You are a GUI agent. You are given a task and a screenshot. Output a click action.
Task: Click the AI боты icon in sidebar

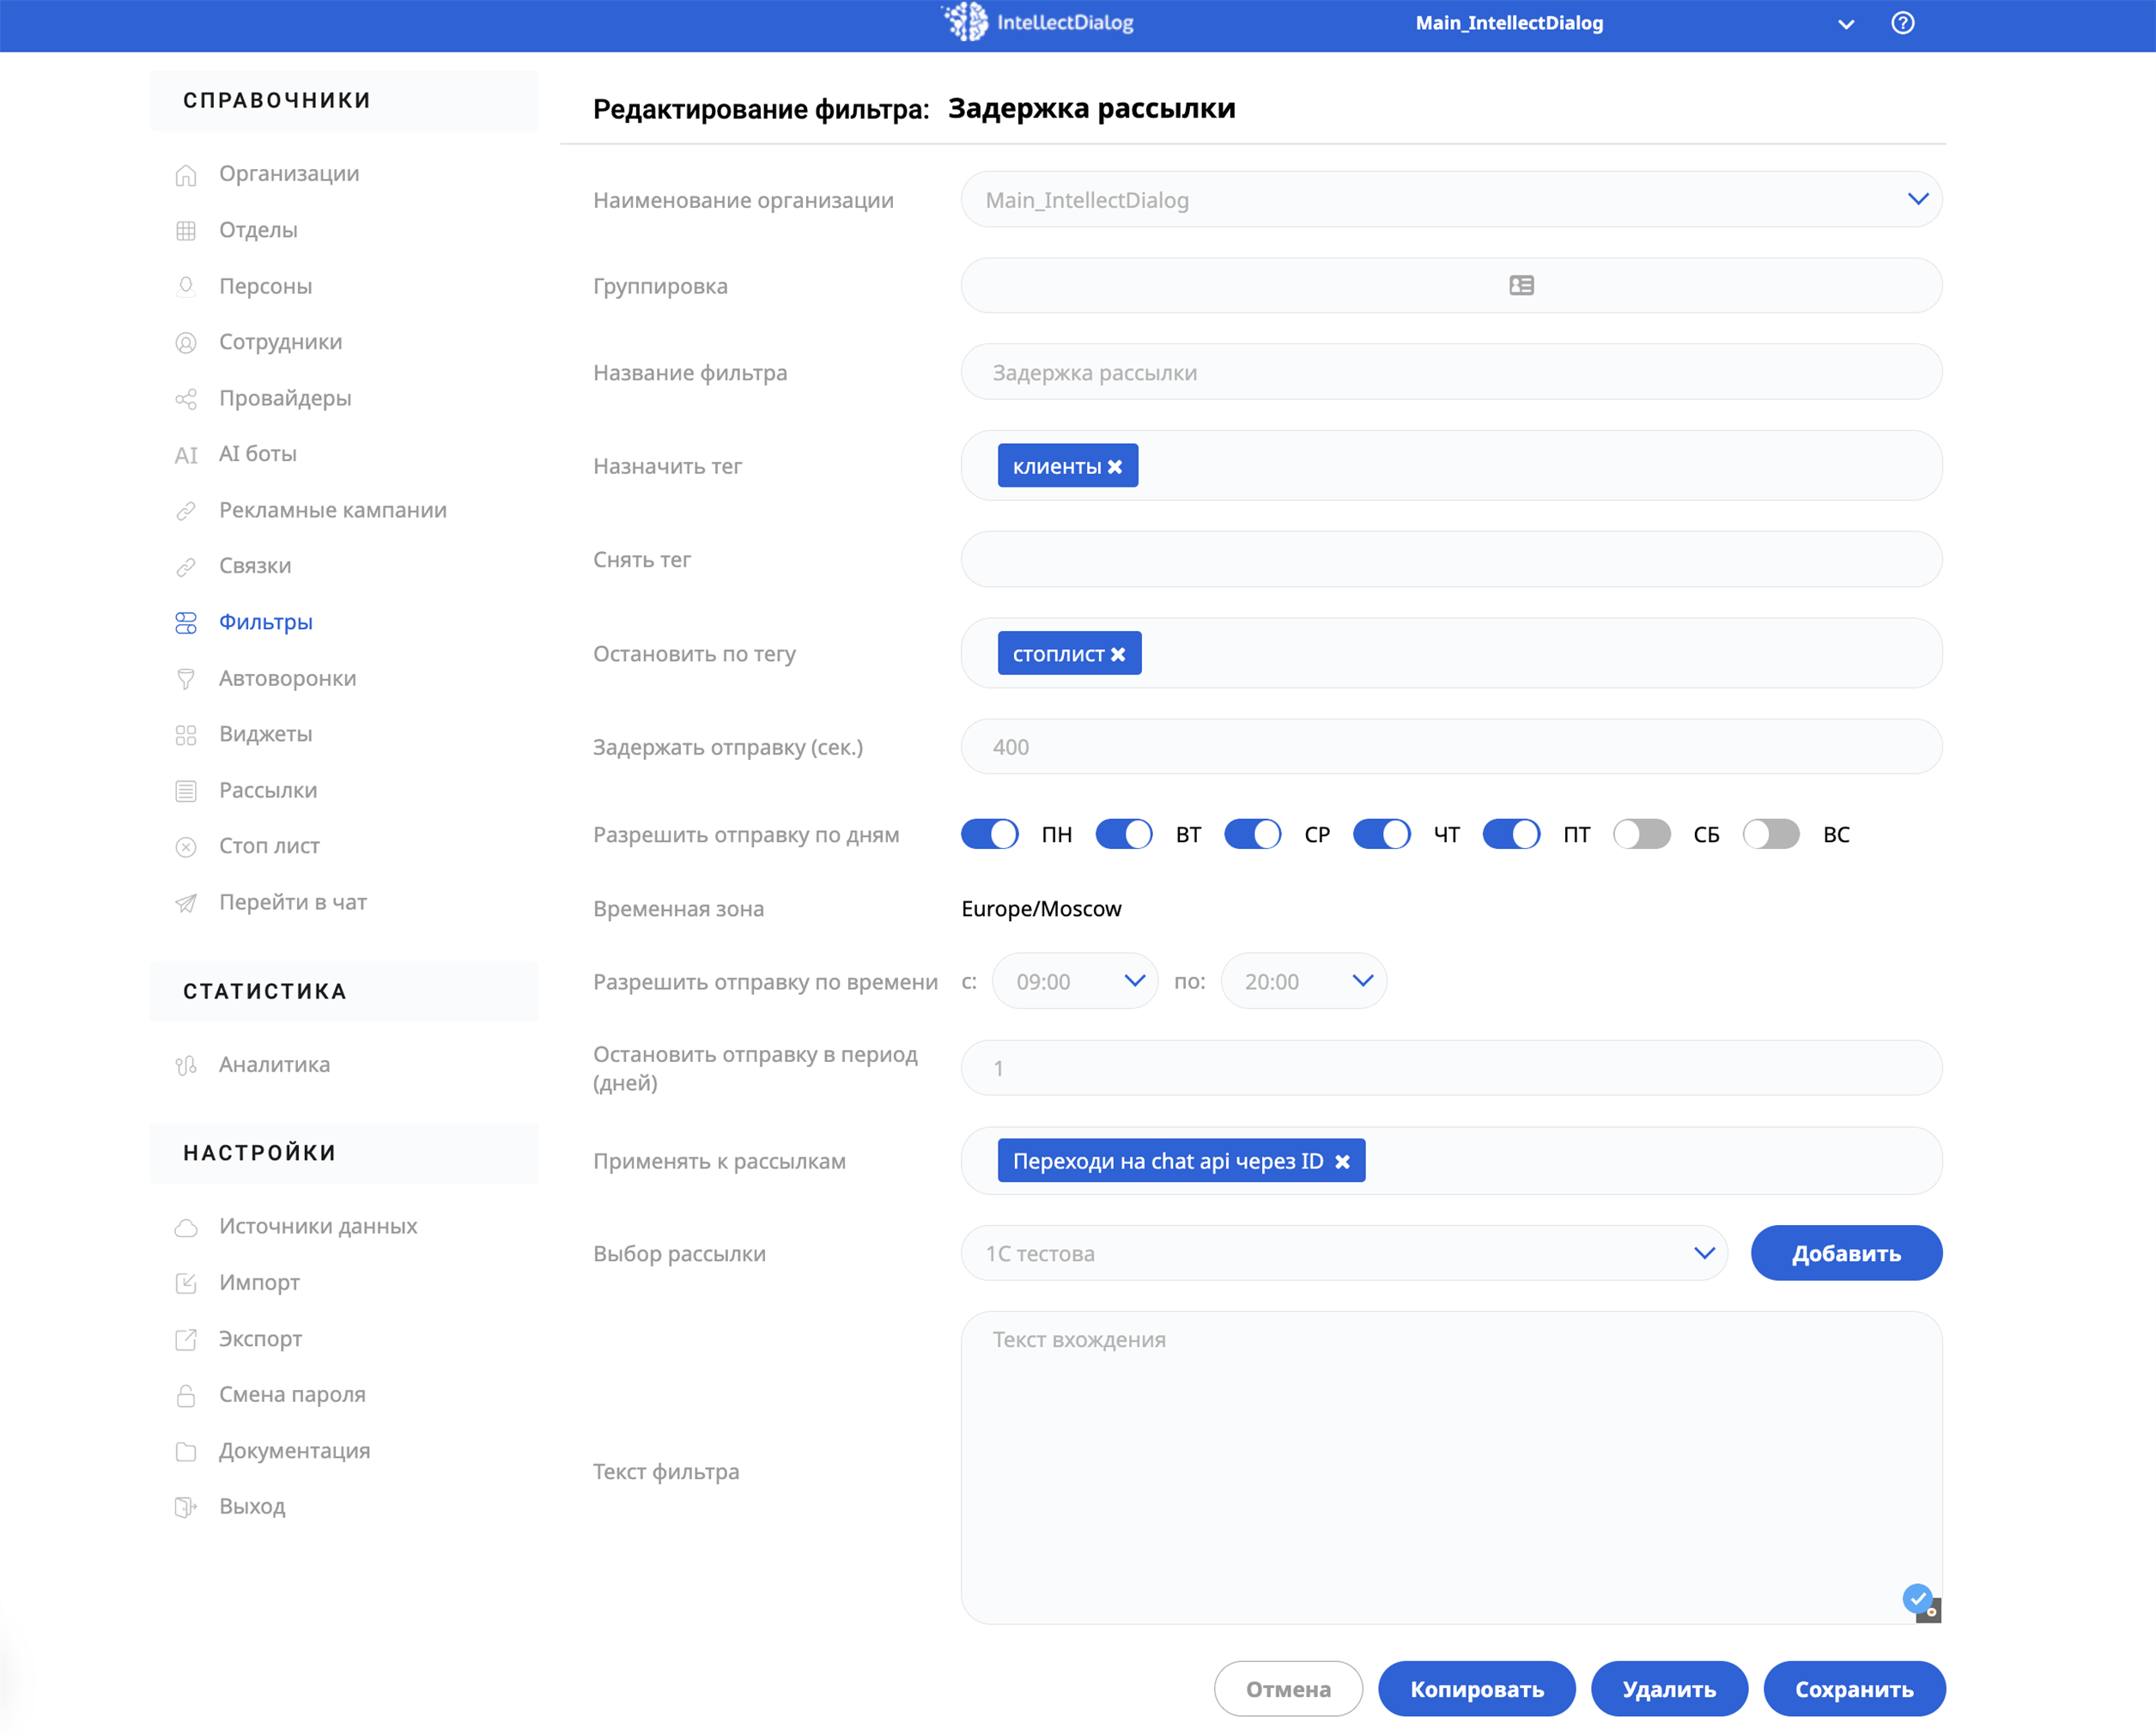[186, 455]
